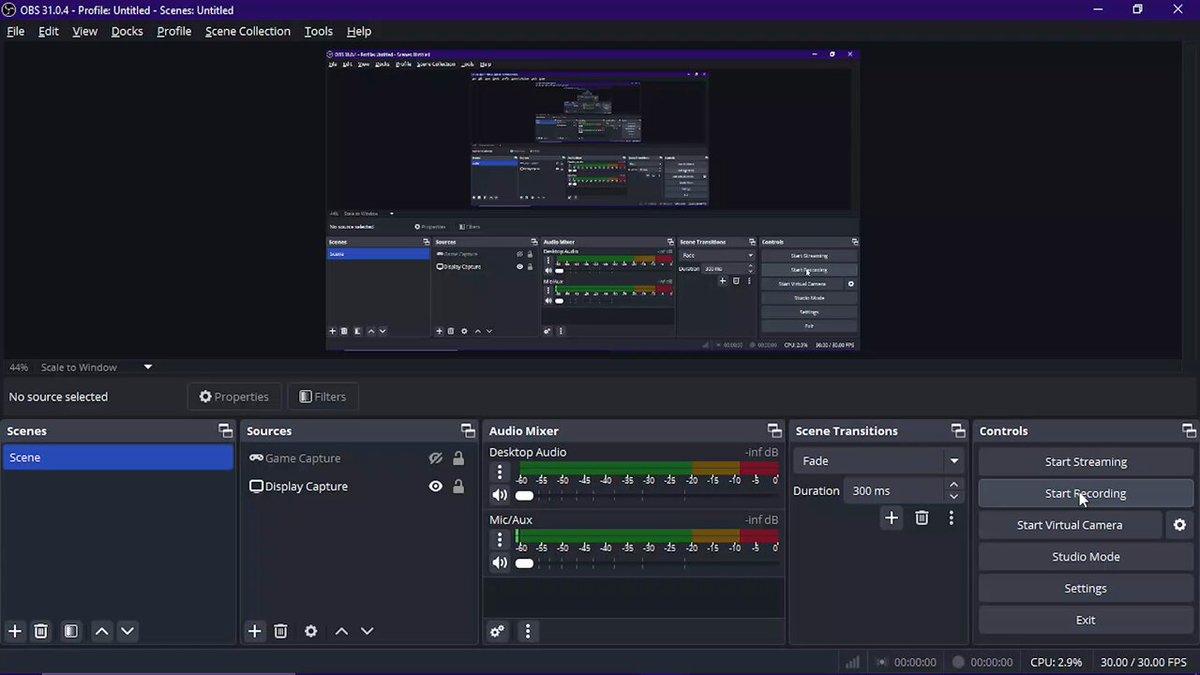
Task: Show the hidden Game Capture source
Action: click(x=435, y=458)
